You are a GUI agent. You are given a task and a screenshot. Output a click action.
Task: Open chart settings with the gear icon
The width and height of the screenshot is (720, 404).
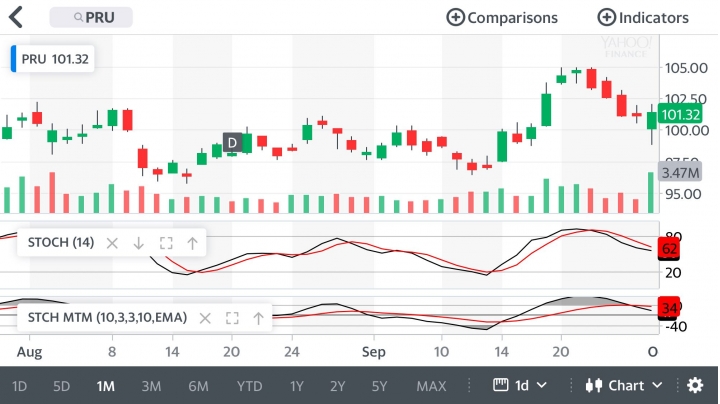pyautogui.click(x=695, y=385)
